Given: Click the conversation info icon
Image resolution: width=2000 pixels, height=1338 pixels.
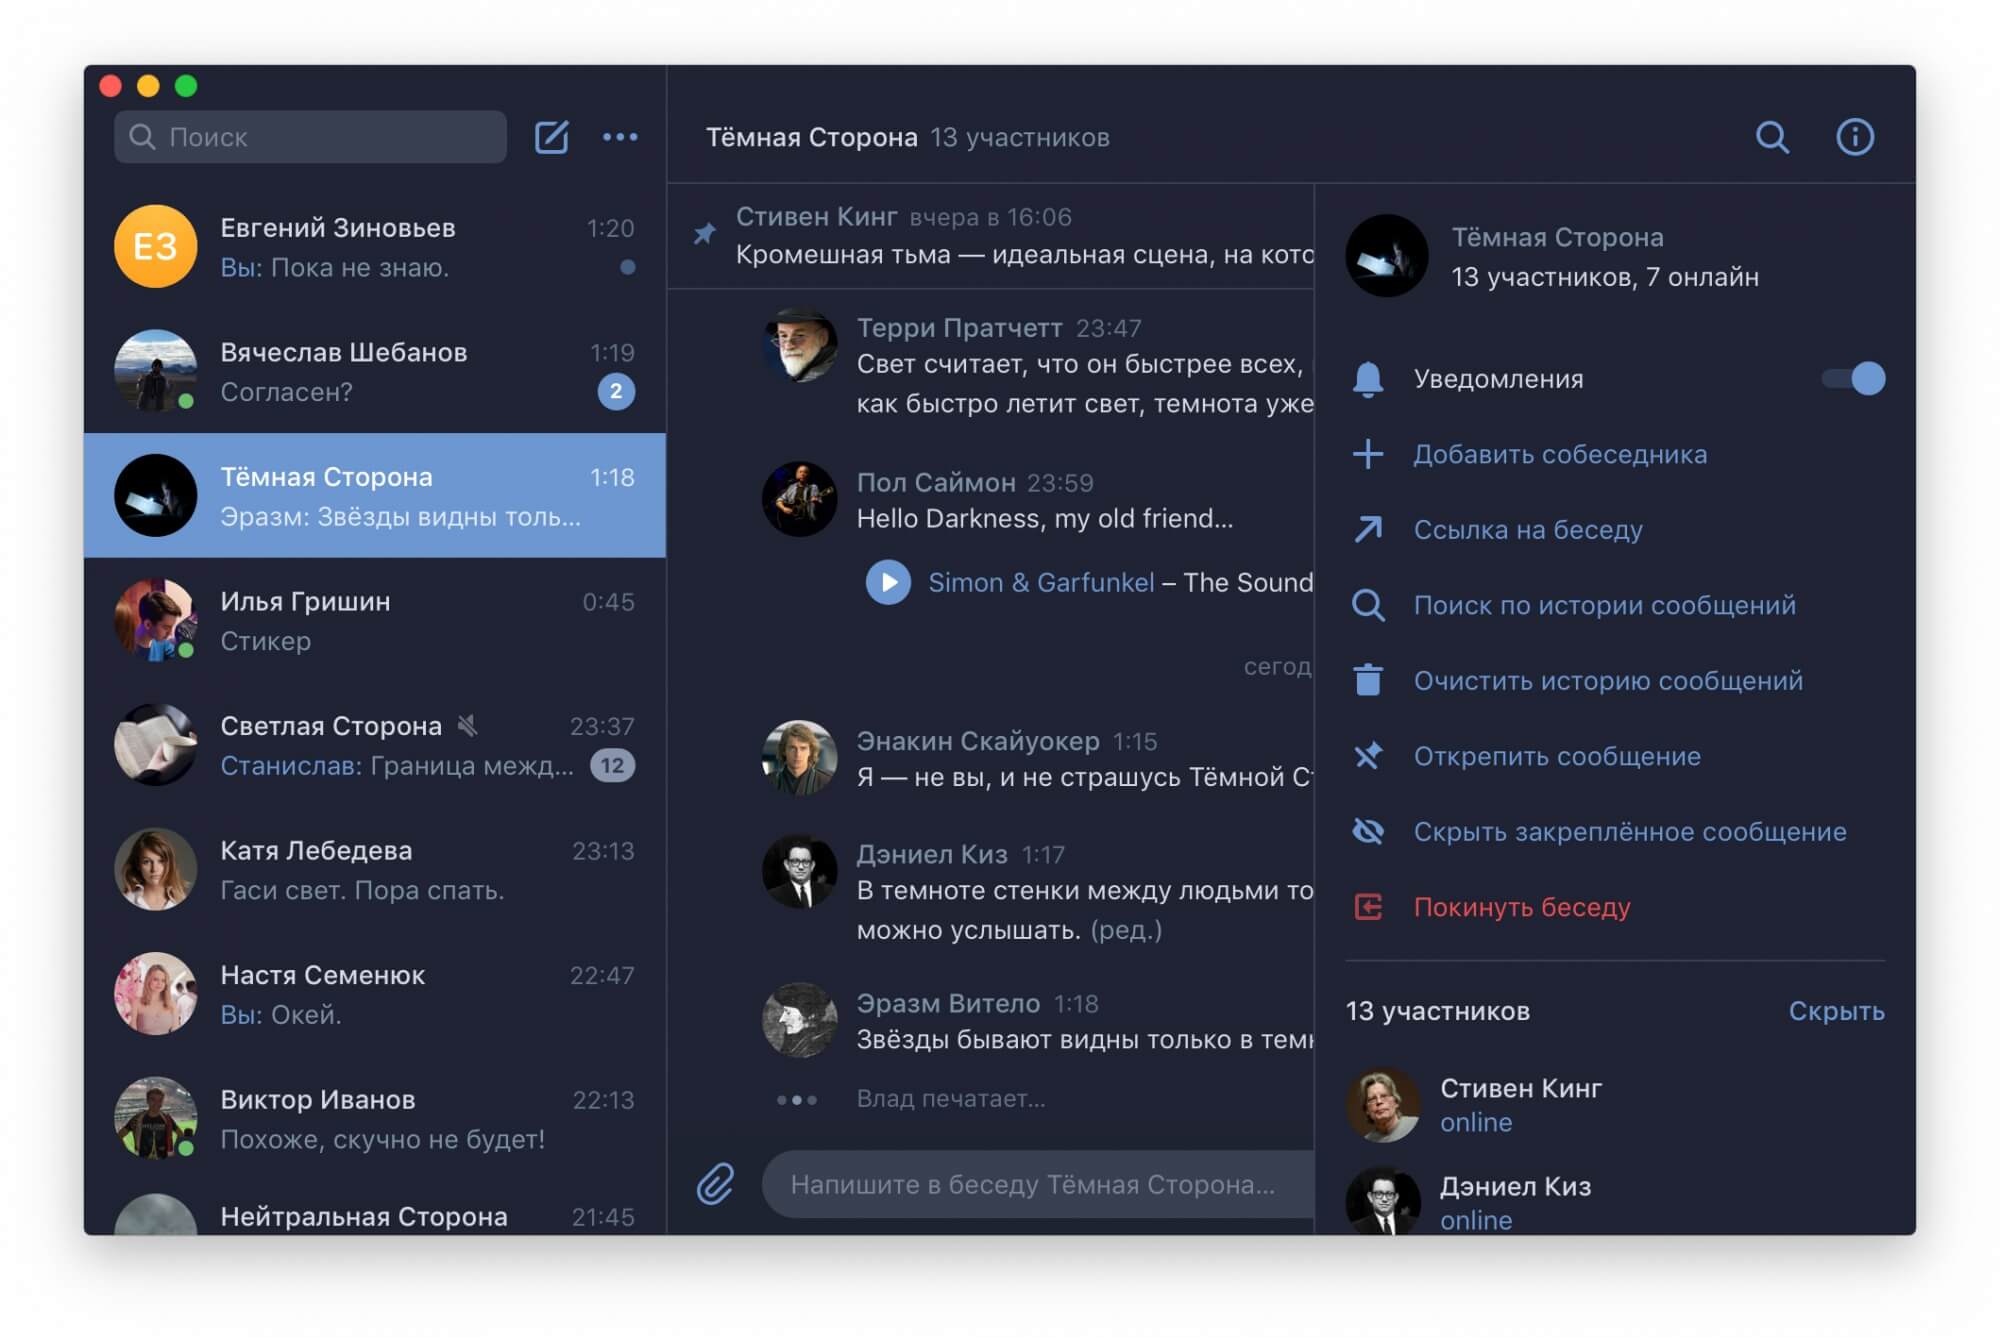Looking at the screenshot, I should pos(1854,137).
